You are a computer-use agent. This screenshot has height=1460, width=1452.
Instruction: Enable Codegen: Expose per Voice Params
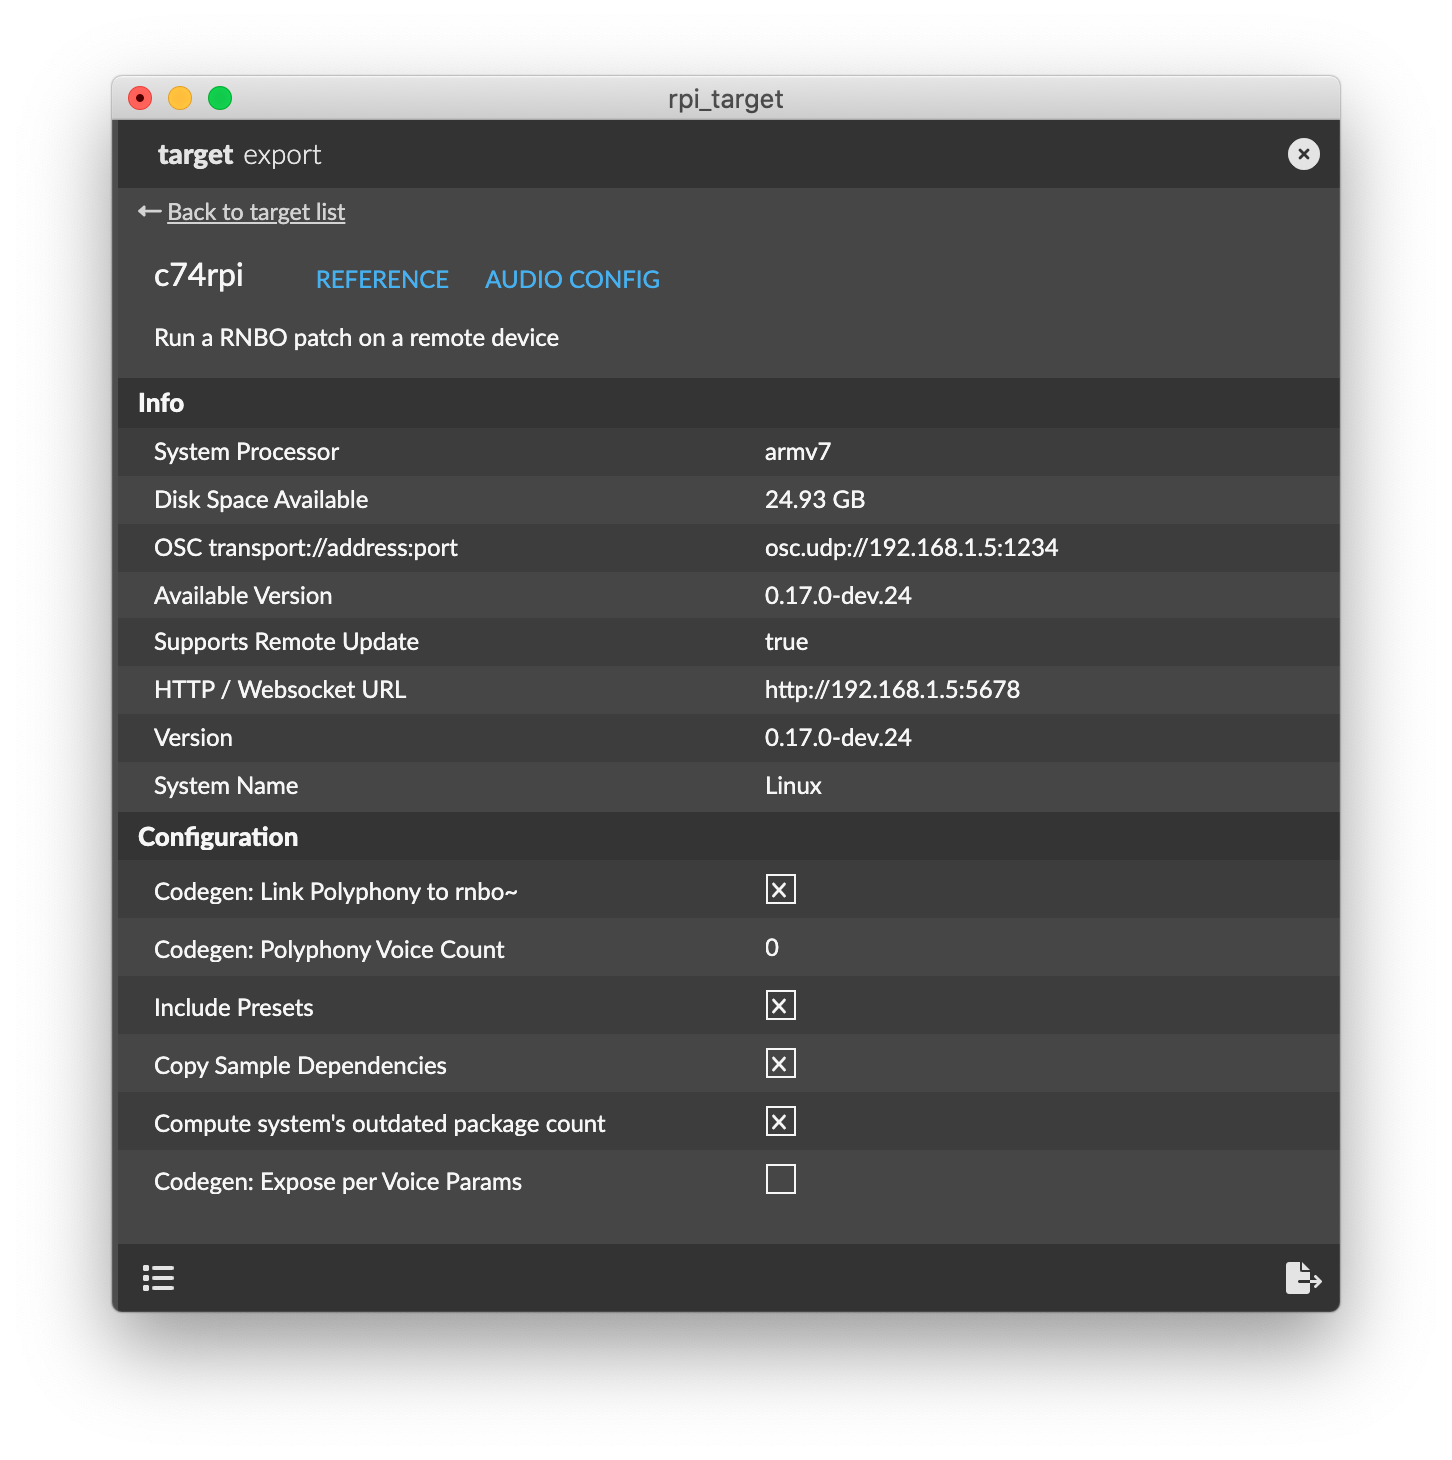(780, 1178)
